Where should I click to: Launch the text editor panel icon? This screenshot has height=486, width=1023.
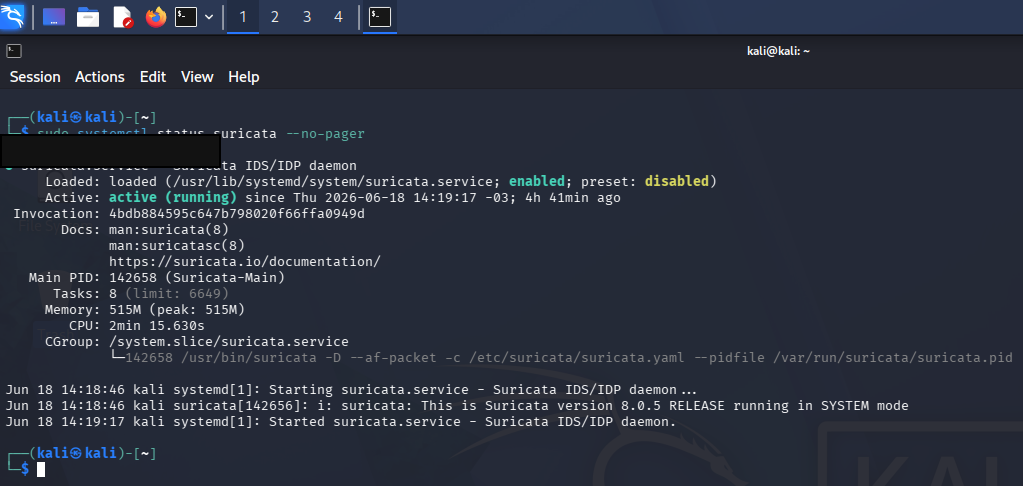click(x=123, y=17)
